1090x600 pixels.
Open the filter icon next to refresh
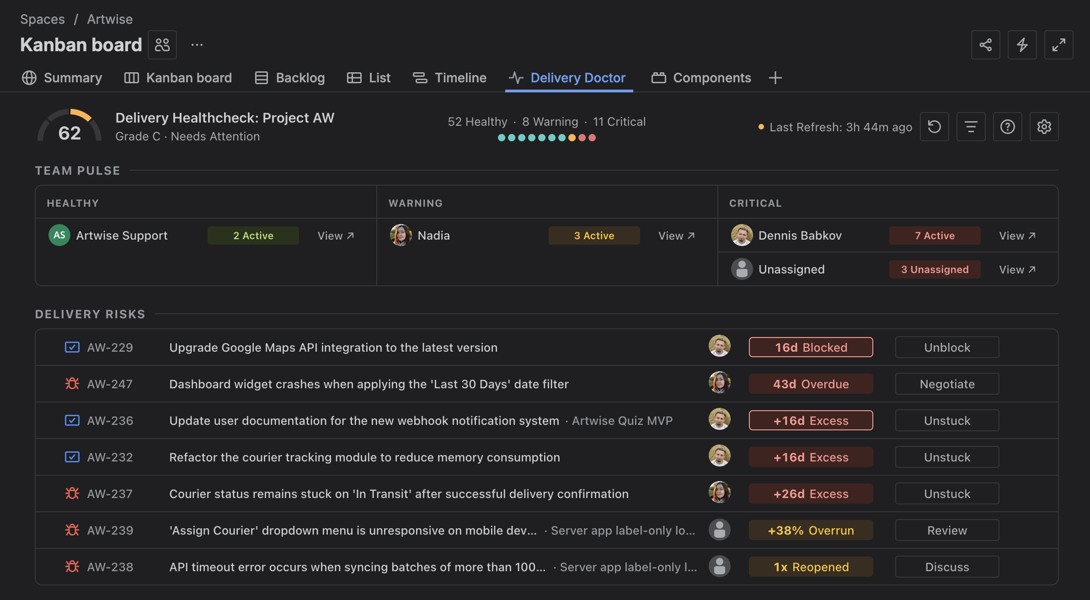tap(971, 127)
